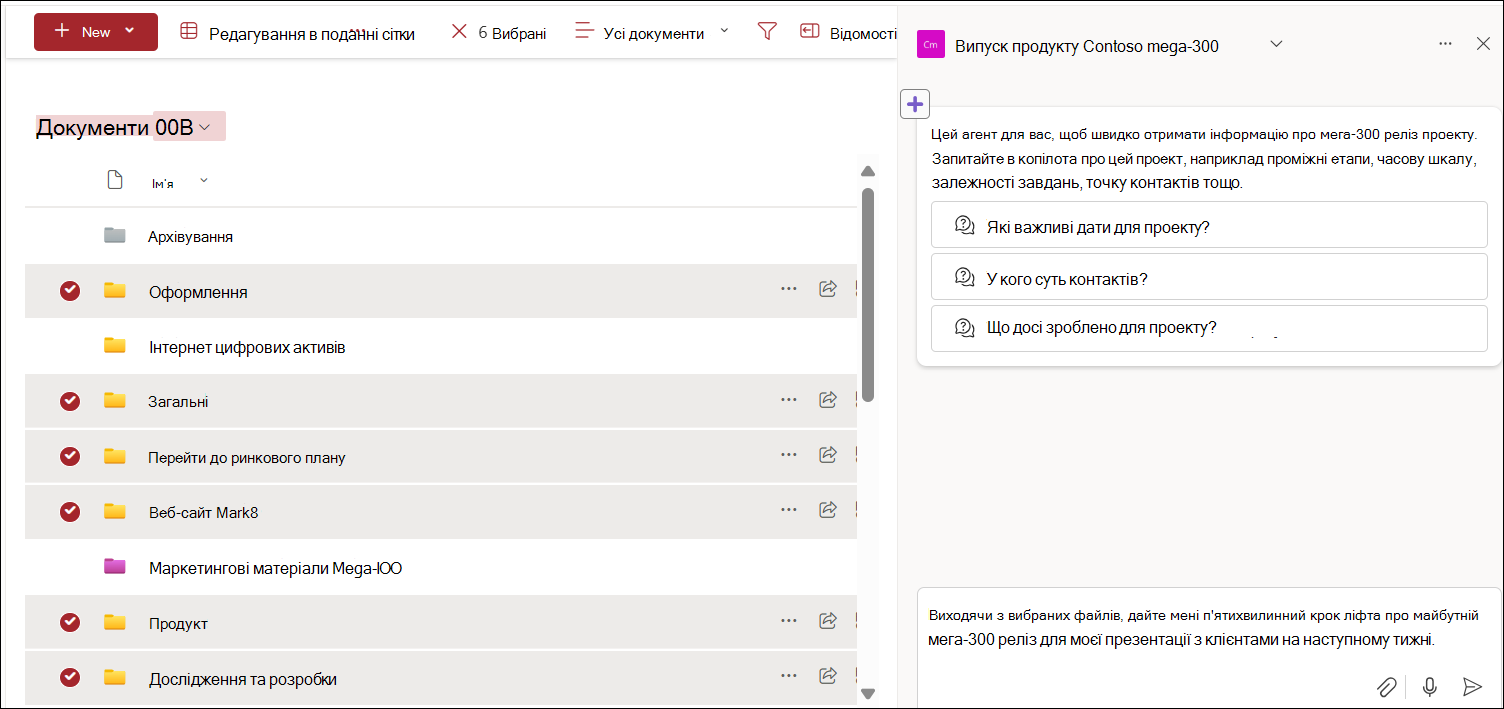Viewport: 1504px width, 709px height.
Task: Open more actions for Перейти до ринкового плану
Action: [789, 455]
